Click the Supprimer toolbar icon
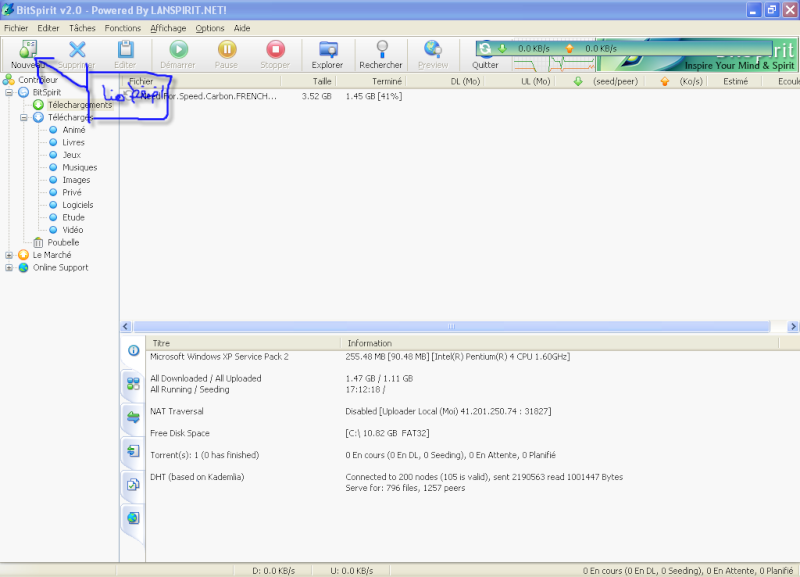The image size is (800, 577). point(77,49)
